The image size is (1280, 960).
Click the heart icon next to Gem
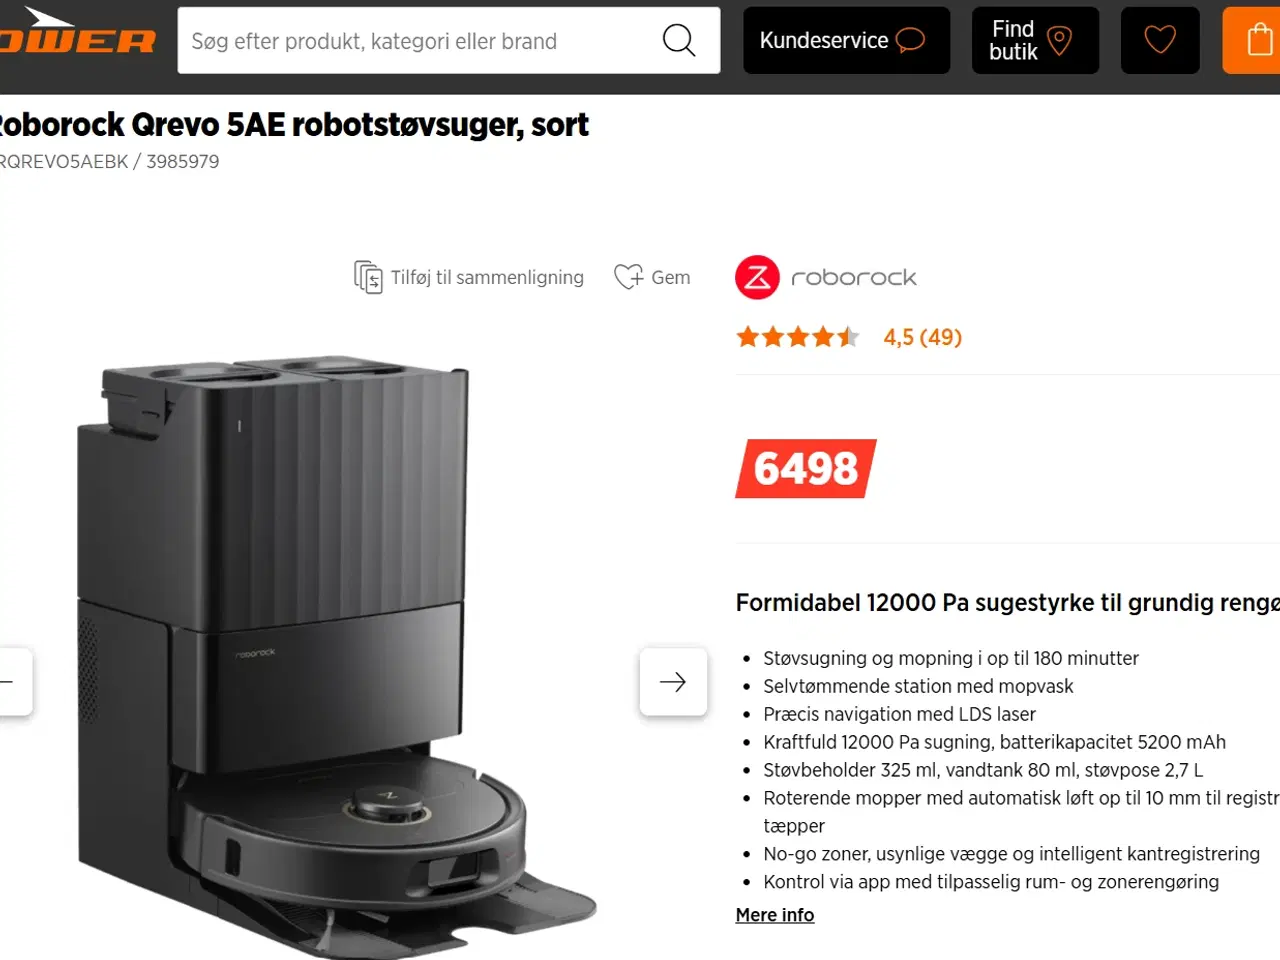coord(628,277)
